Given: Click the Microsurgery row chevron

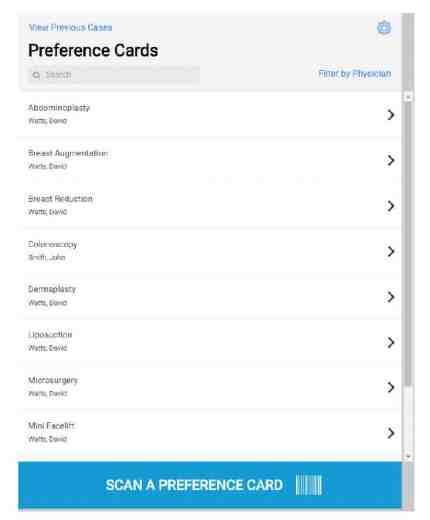Looking at the screenshot, I should [391, 387].
